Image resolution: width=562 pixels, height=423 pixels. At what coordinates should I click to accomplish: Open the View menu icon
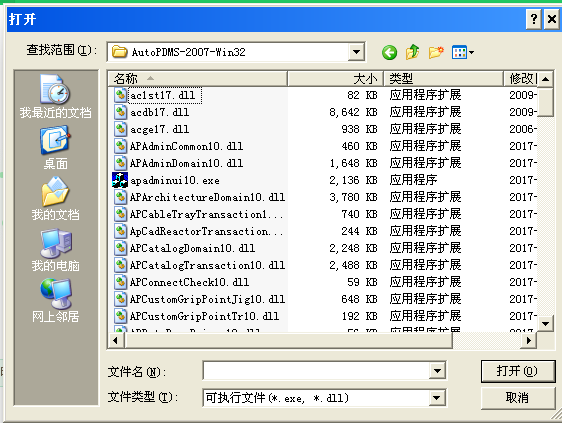pos(463,52)
